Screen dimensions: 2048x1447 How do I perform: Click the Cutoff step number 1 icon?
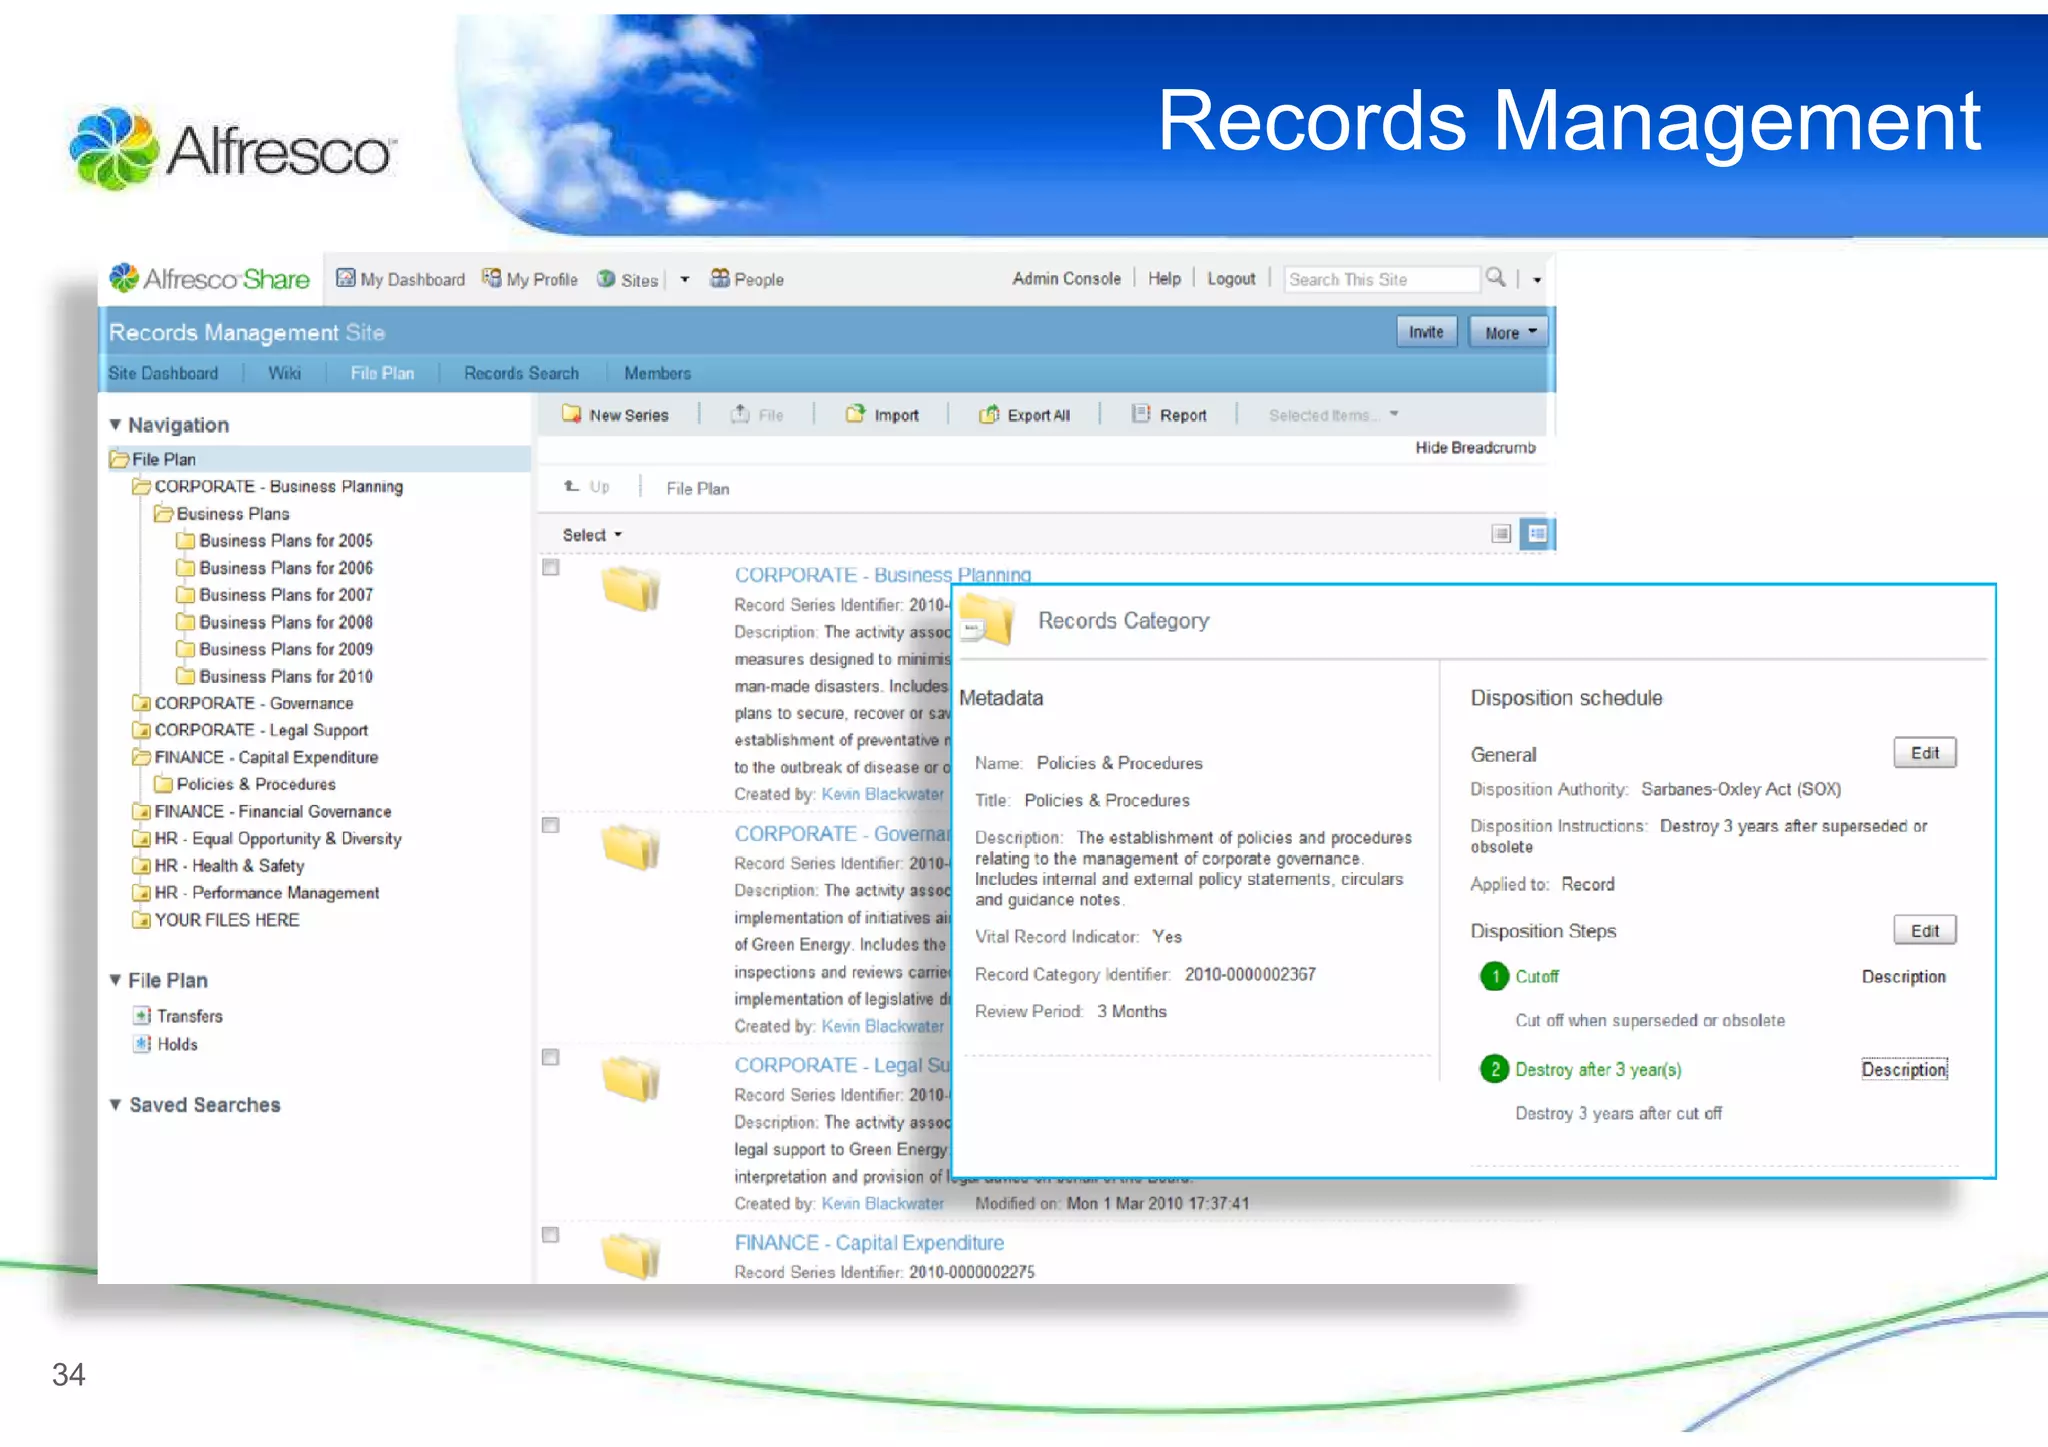1495,976
